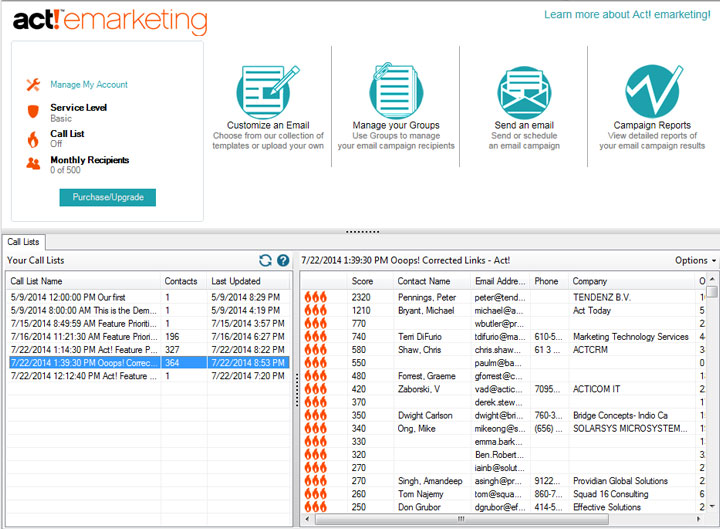Sort by the Last Updated column header
The height and width of the screenshot is (529, 720).
(x=248, y=281)
